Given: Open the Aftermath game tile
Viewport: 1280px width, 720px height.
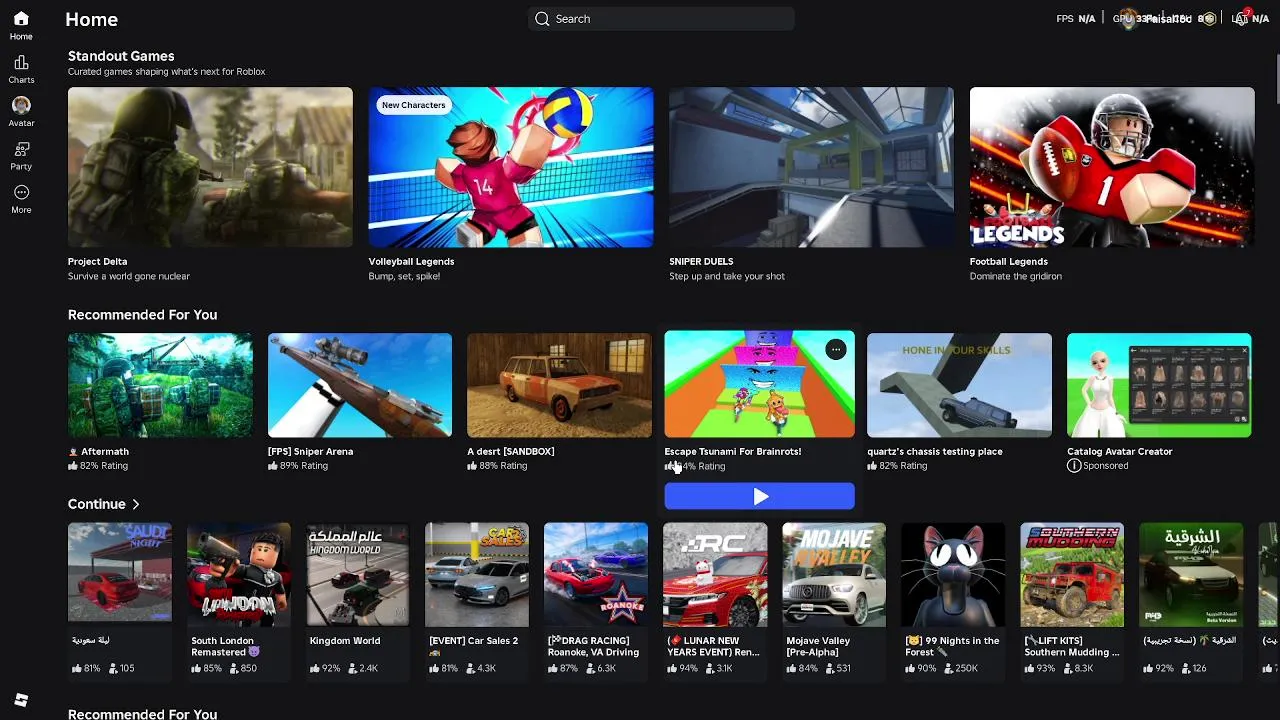Looking at the screenshot, I should pos(160,386).
